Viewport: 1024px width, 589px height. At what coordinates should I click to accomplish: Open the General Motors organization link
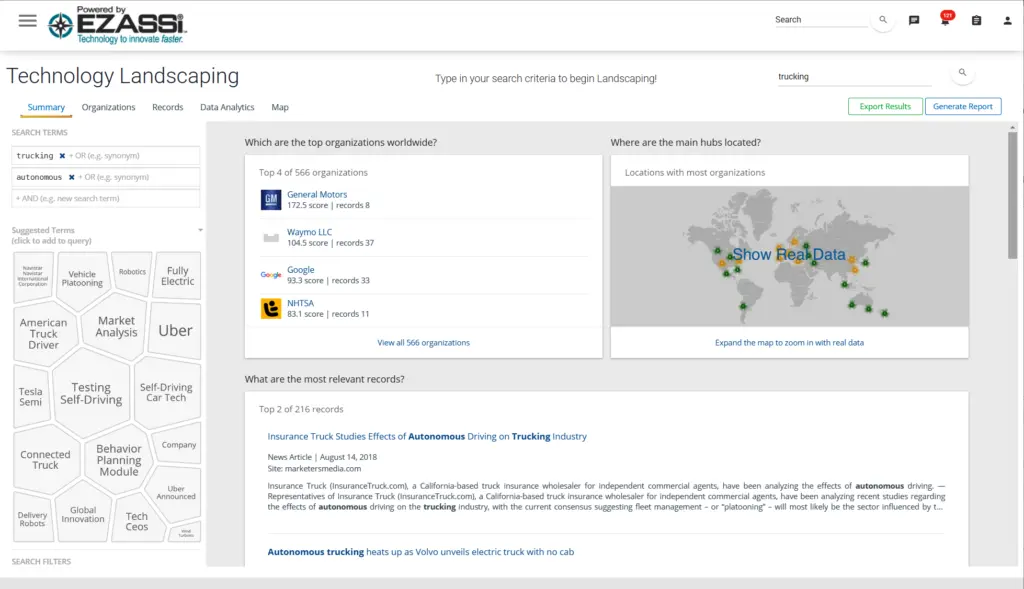[x=317, y=195]
